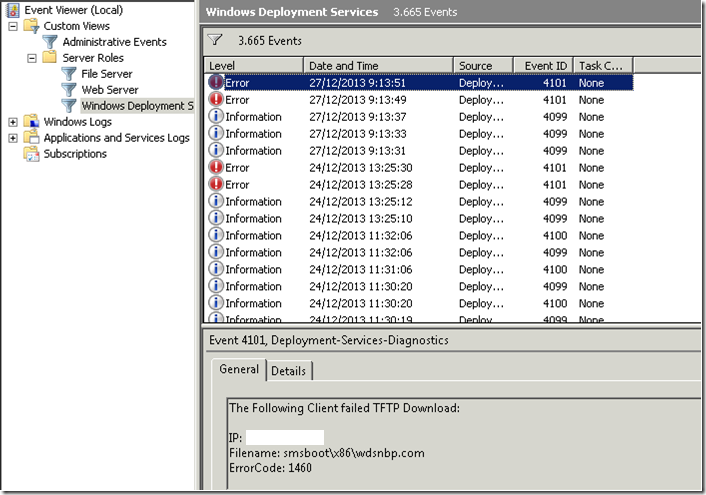
Task: Click the Level column header
Action: pyautogui.click(x=253, y=66)
